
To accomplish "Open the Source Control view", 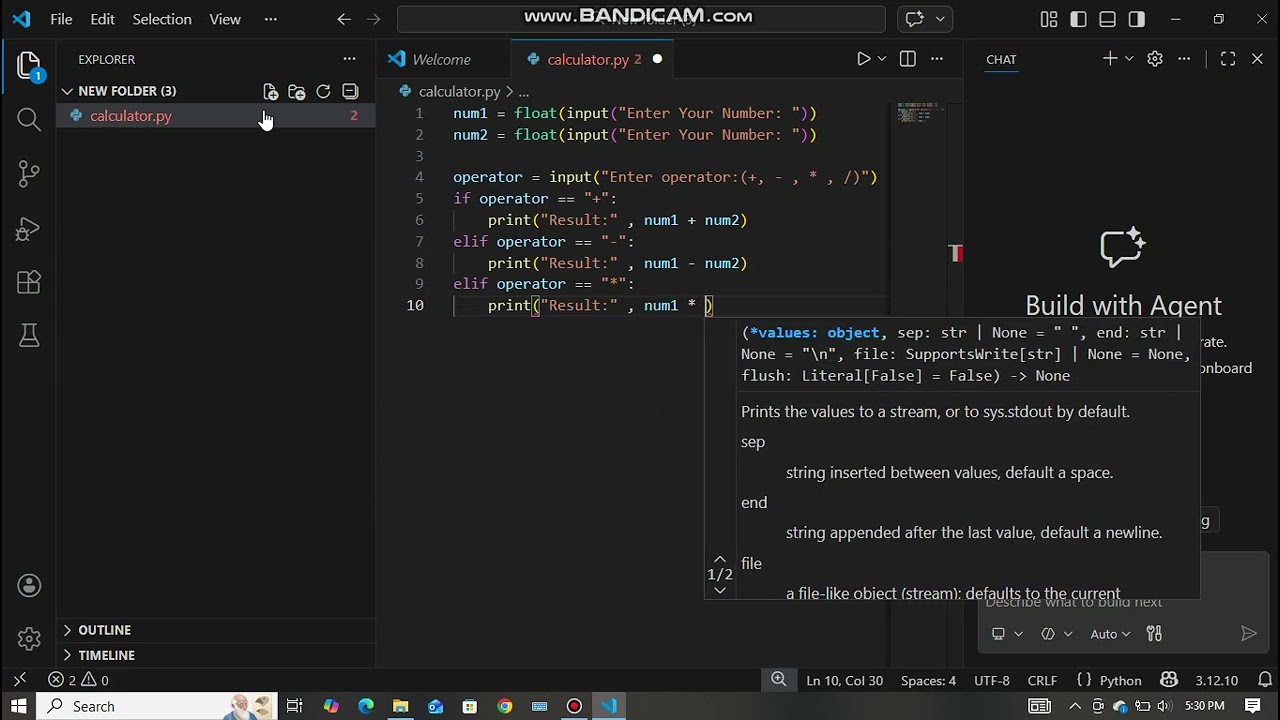I will [x=29, y=174].
